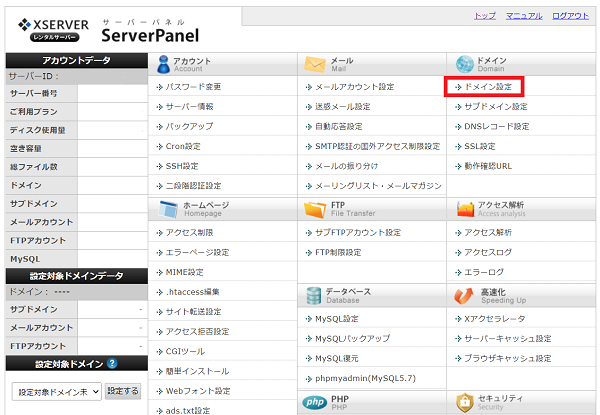Click the ログアウト link
The height and width of the screenshot is (415, 600).
point(570,17)
